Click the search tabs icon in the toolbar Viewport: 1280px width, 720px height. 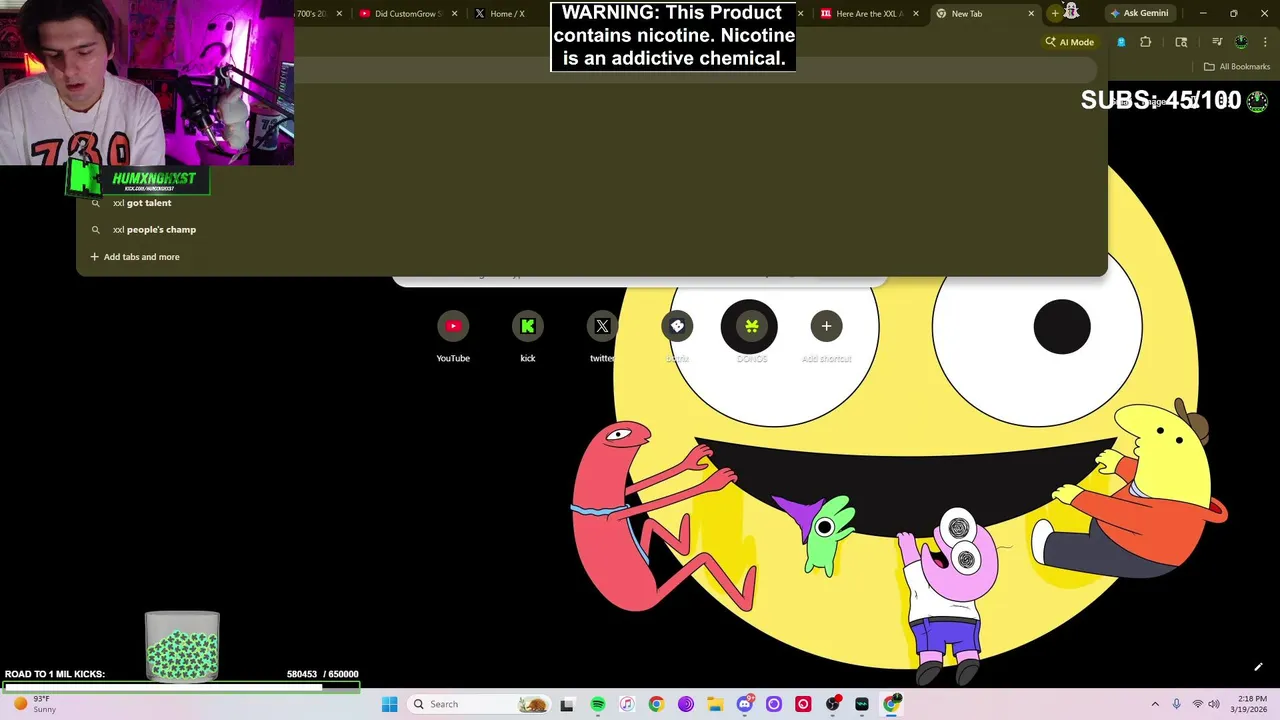point(1181,42)
